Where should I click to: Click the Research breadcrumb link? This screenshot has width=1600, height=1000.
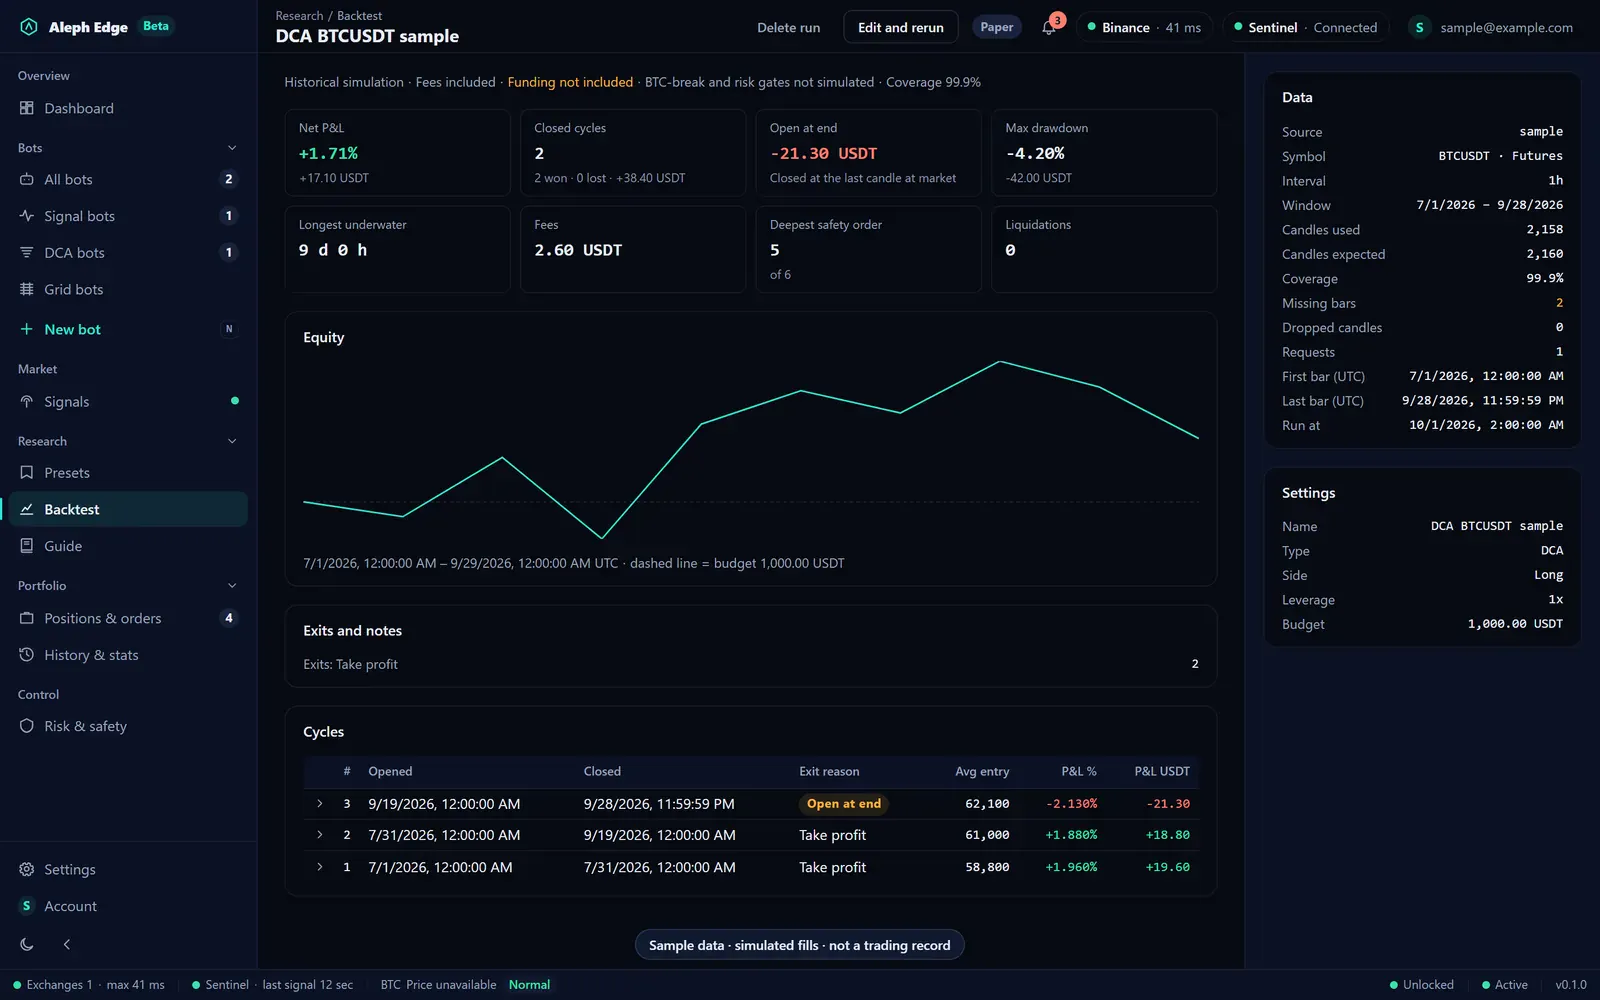click(299, 16)
